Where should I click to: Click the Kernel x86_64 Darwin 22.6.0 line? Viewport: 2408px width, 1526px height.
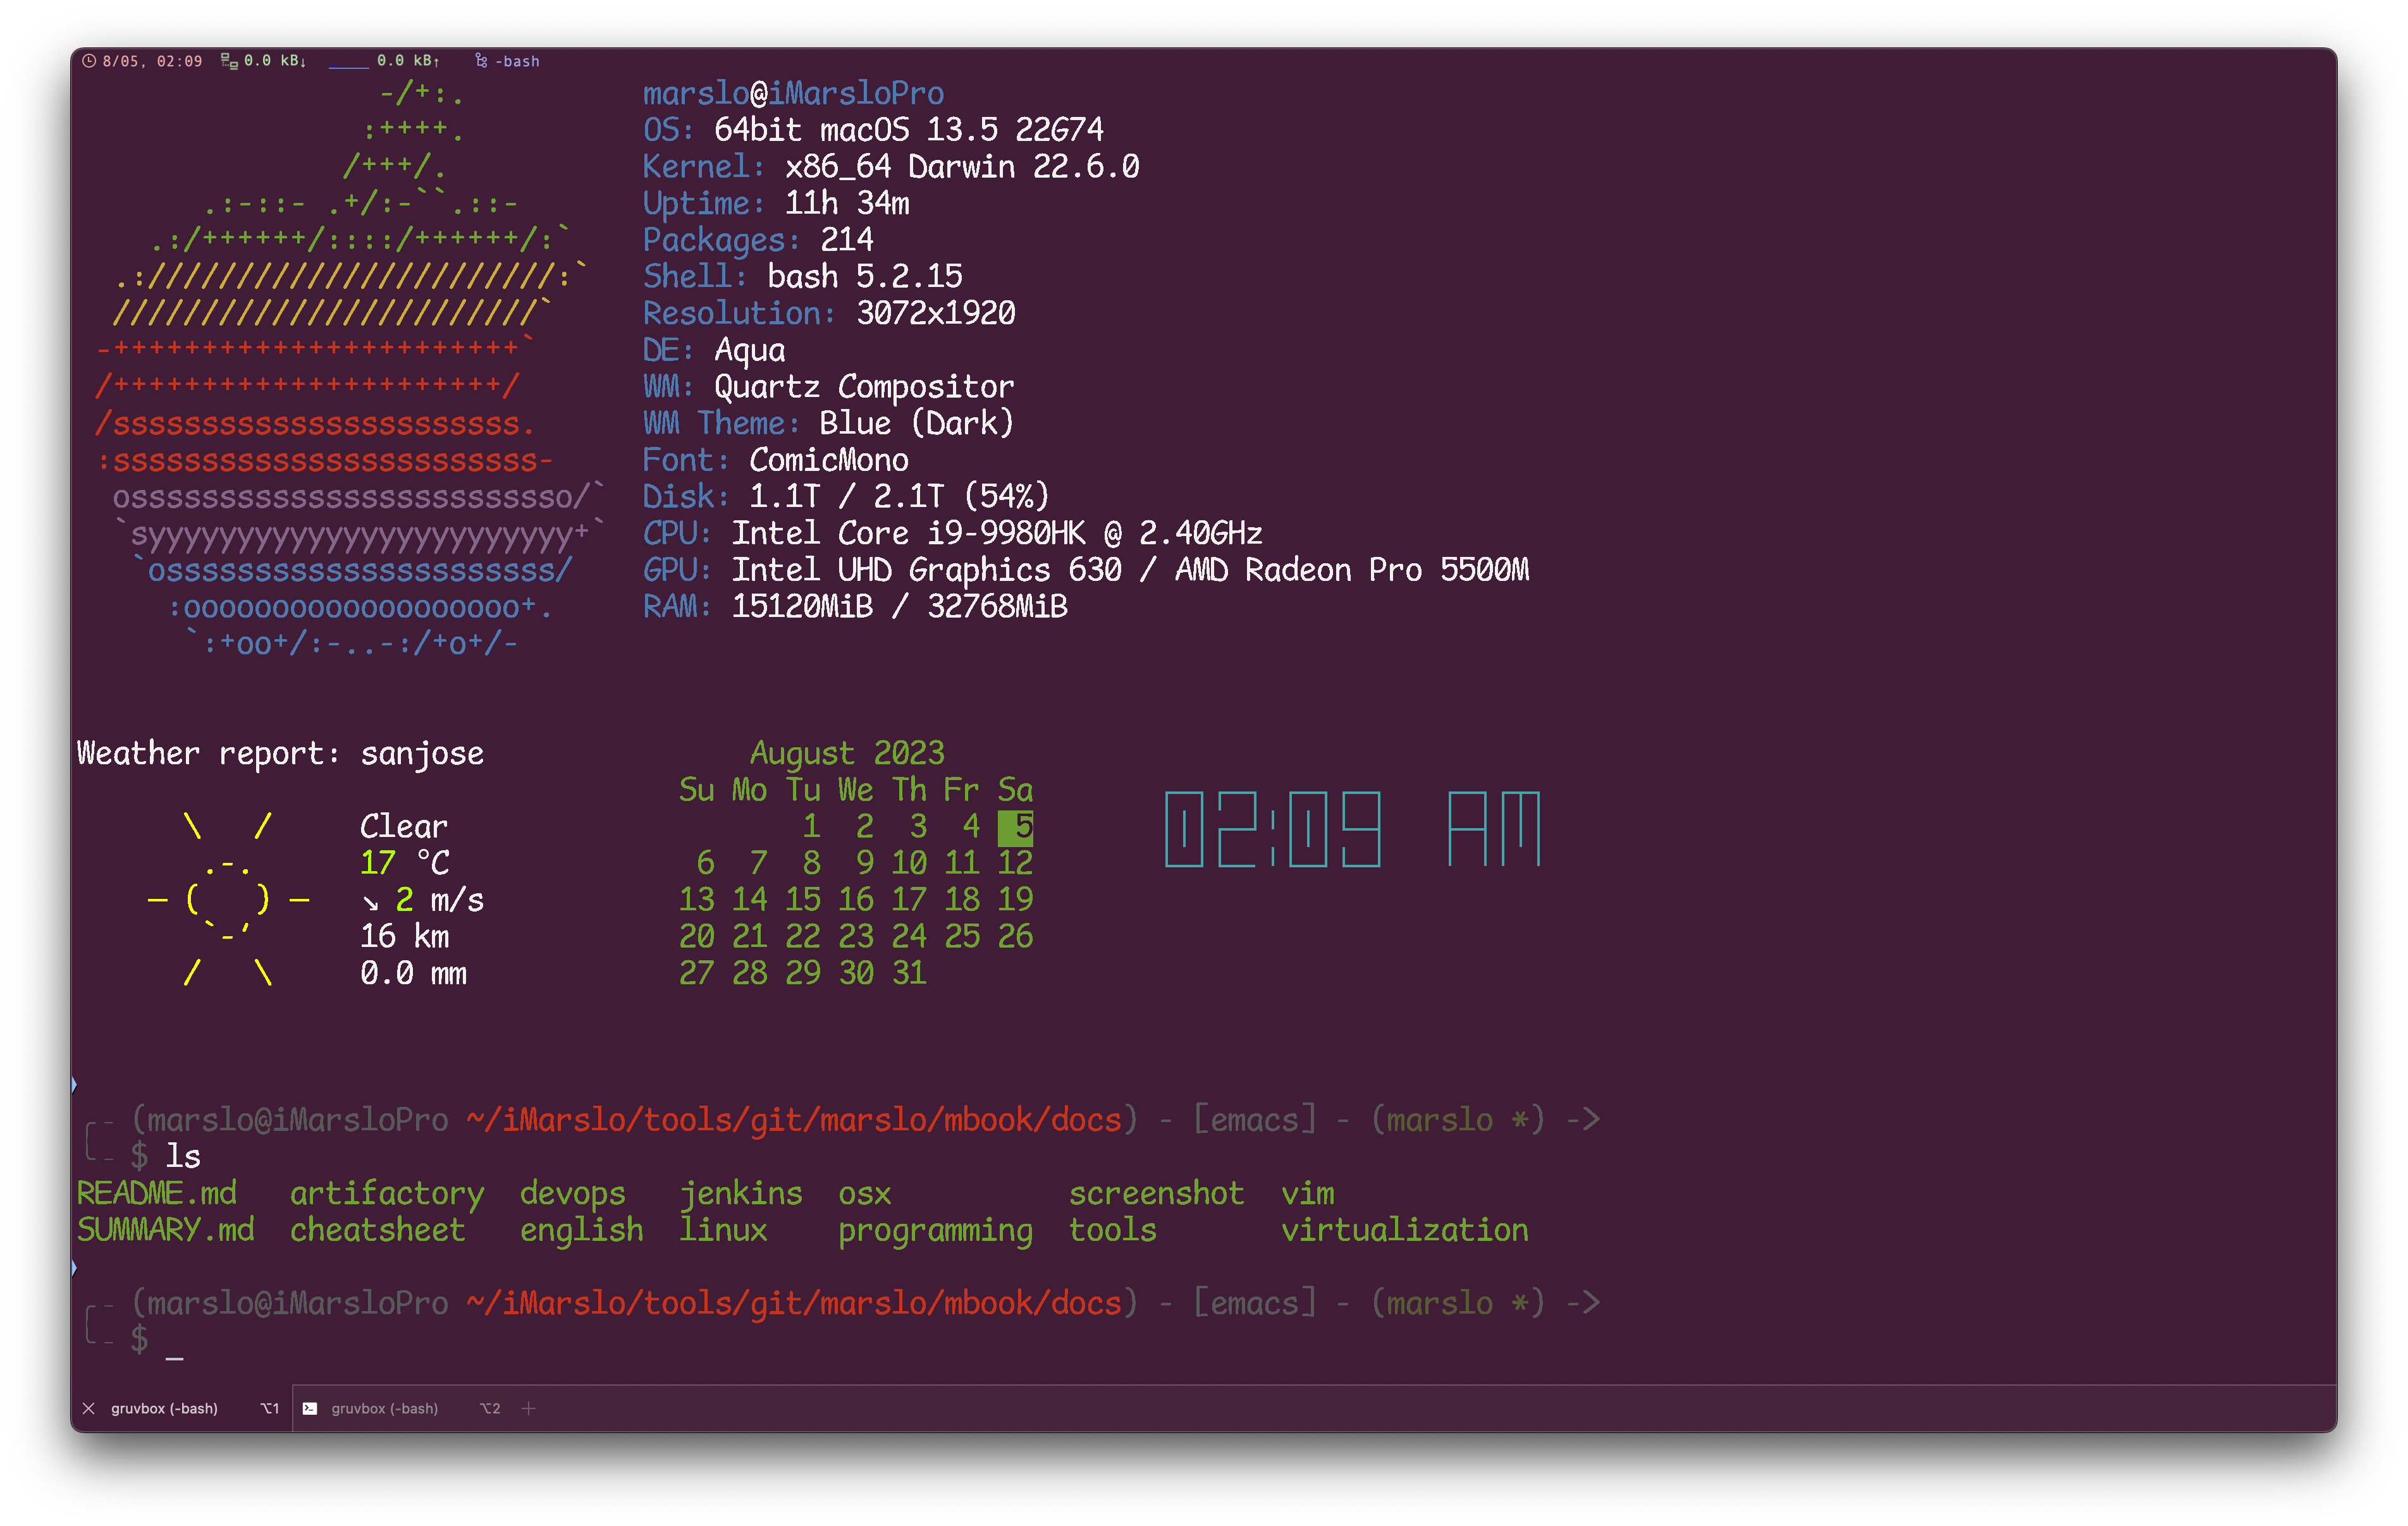(x=891, y=166)
